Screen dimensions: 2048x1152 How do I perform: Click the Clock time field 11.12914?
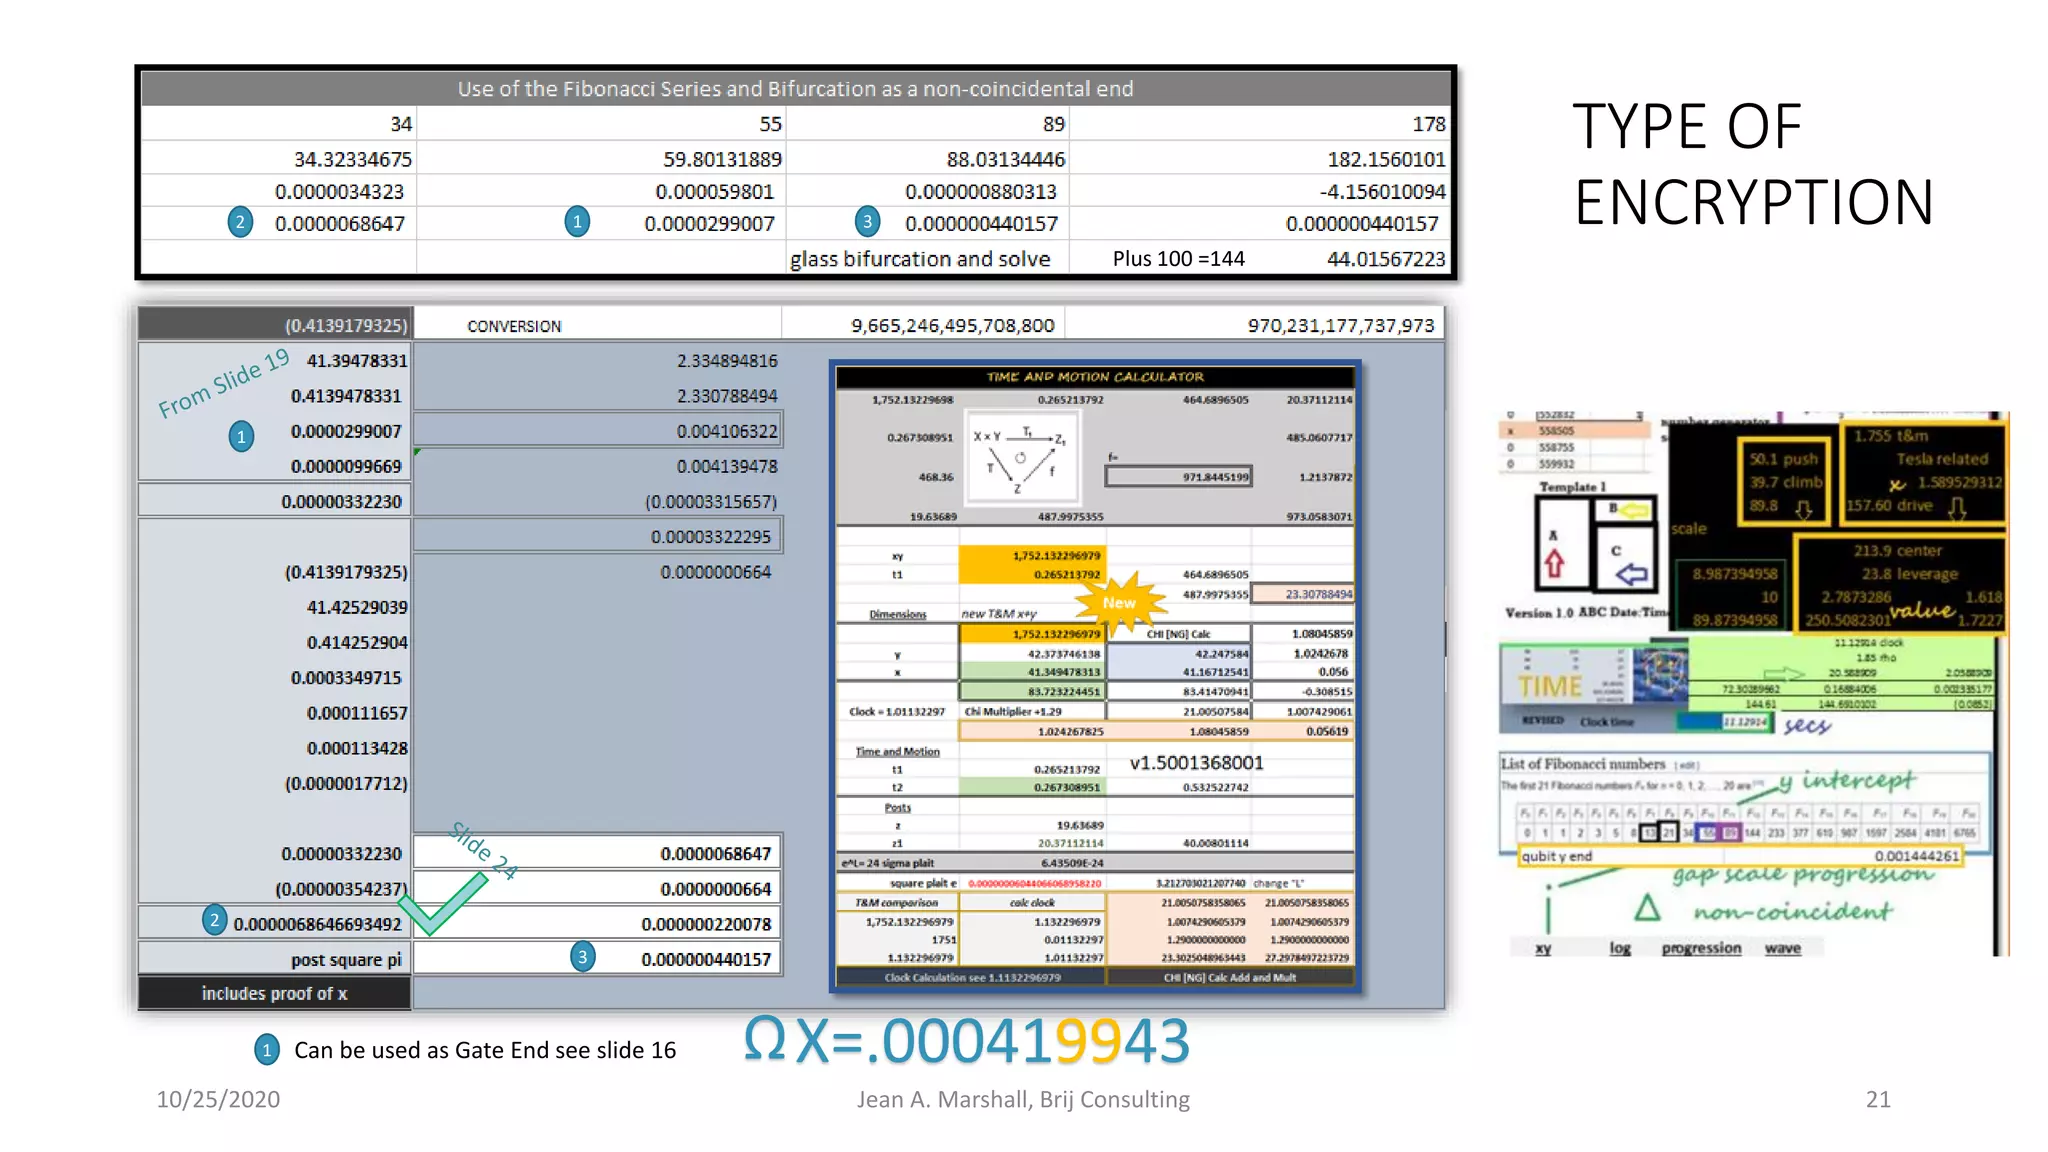click(x=1744, y=721)
